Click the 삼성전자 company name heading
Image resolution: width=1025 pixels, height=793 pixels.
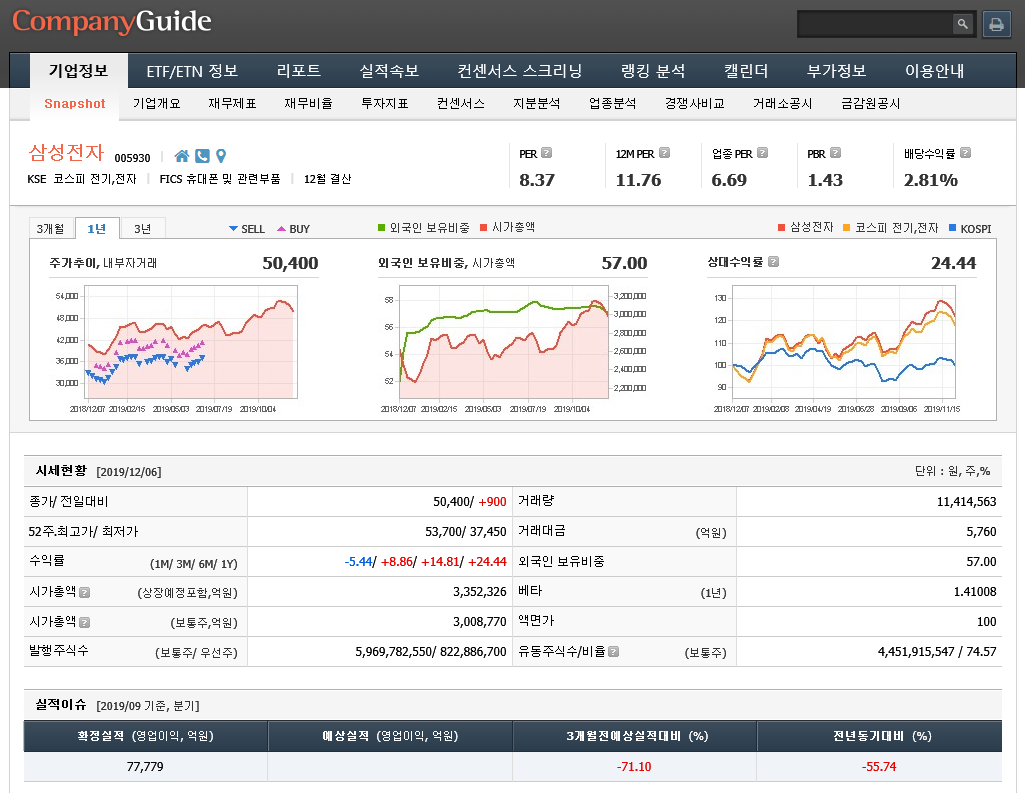66,152
